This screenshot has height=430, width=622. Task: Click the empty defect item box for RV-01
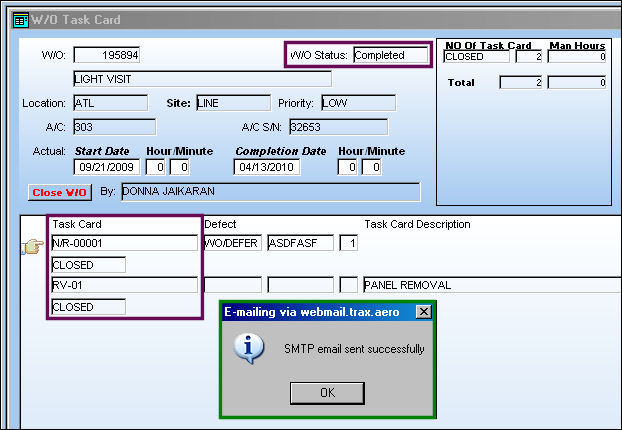coord(349,285)
